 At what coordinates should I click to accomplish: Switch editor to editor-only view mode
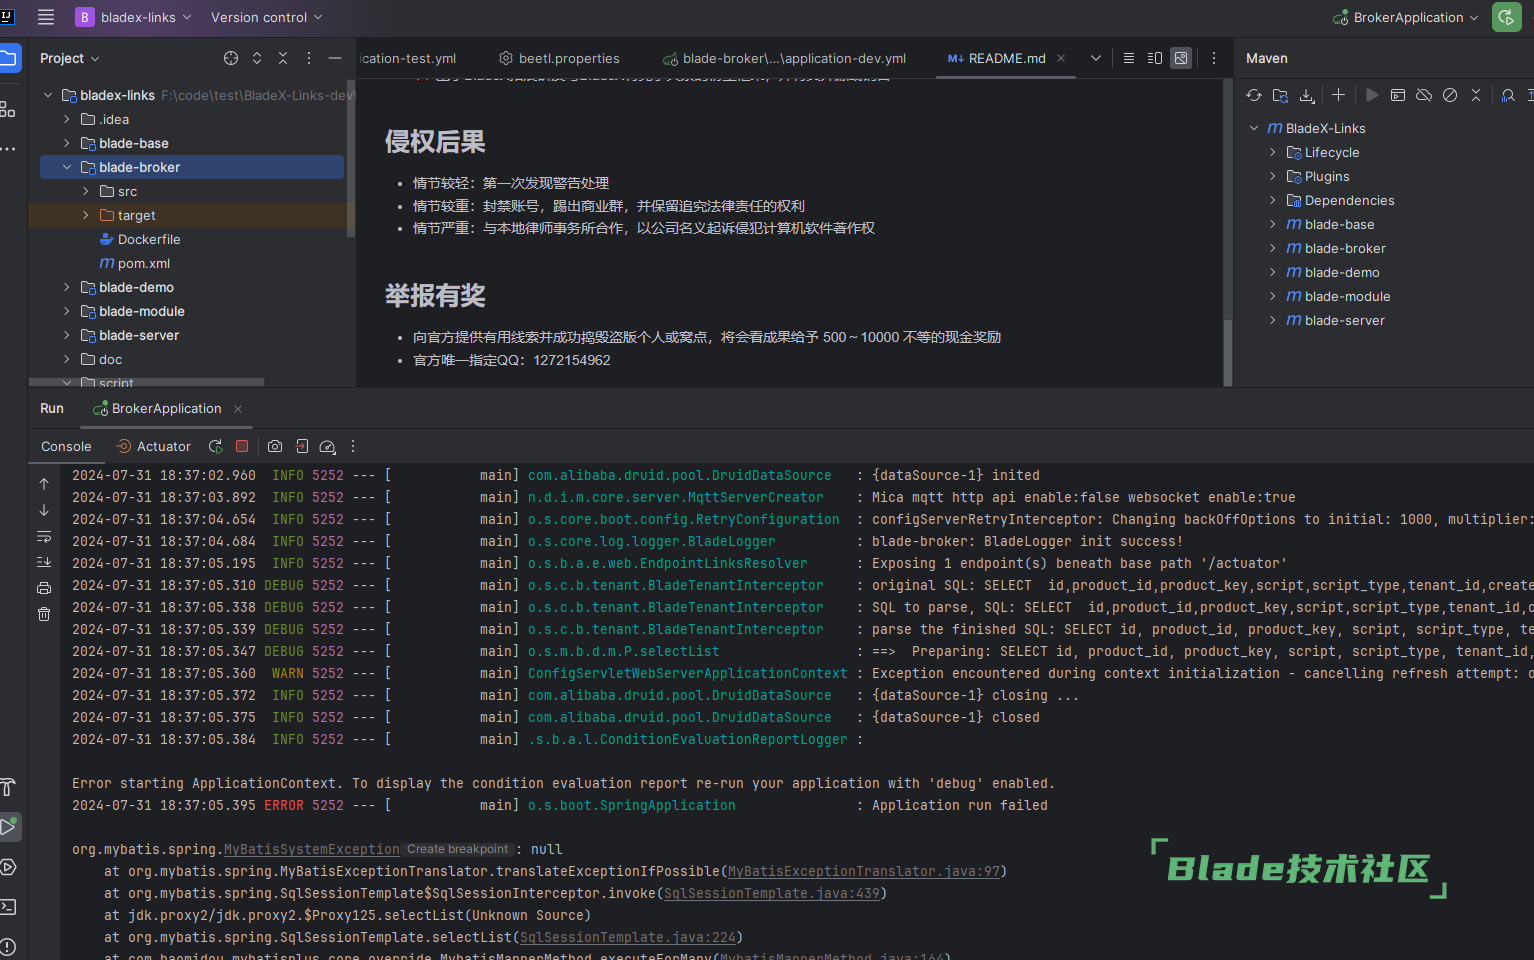click(1129, 58)
